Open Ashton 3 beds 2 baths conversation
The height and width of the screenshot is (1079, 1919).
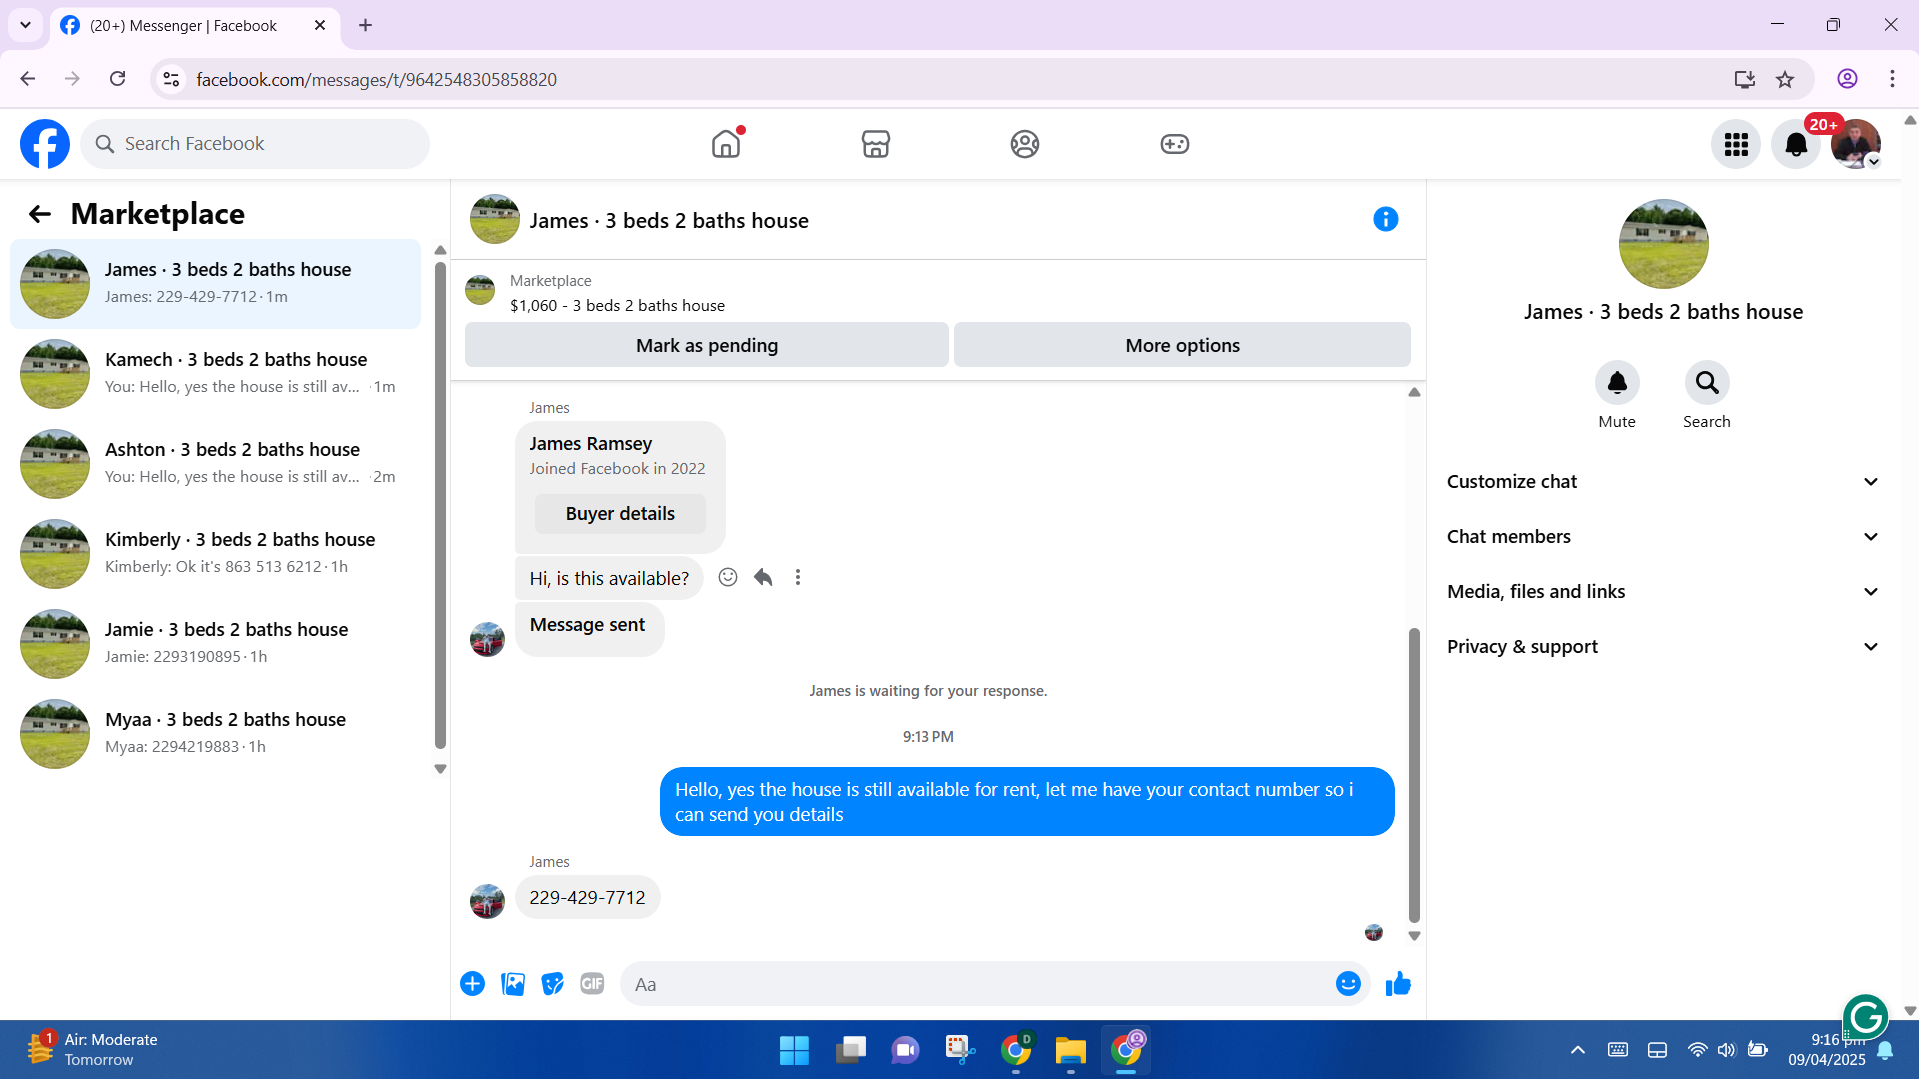[215, 464]
